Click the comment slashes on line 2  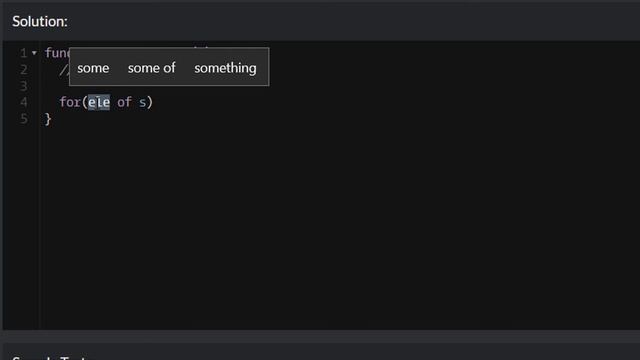64,70
